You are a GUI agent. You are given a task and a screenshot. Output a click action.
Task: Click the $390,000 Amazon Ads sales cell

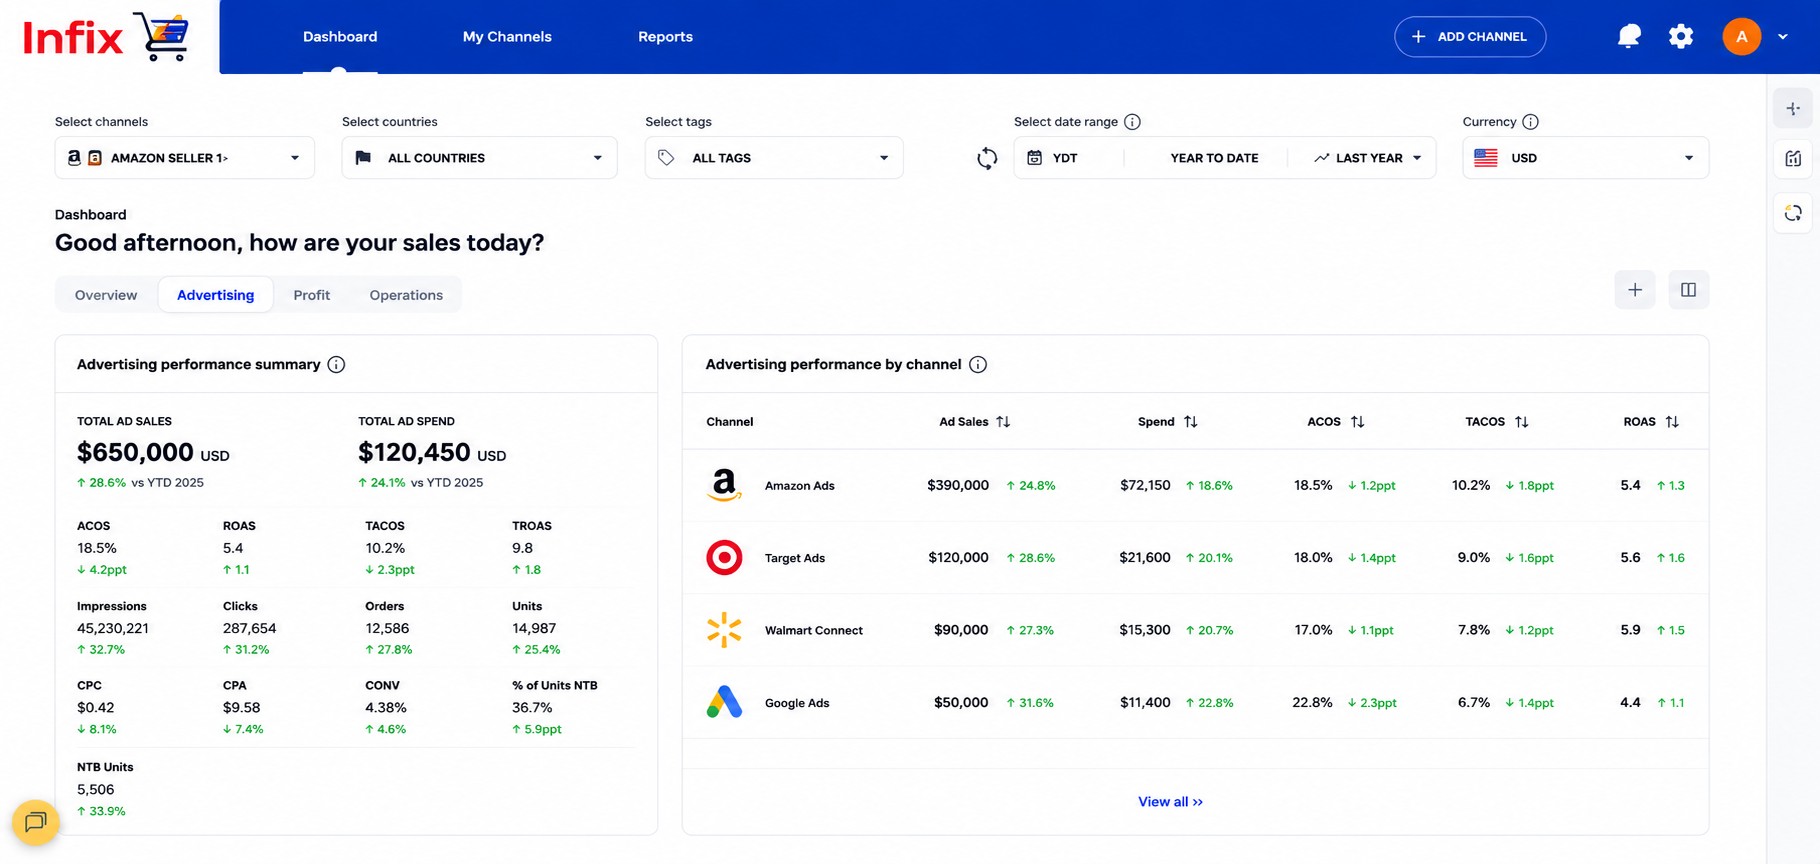coord(958,485)
